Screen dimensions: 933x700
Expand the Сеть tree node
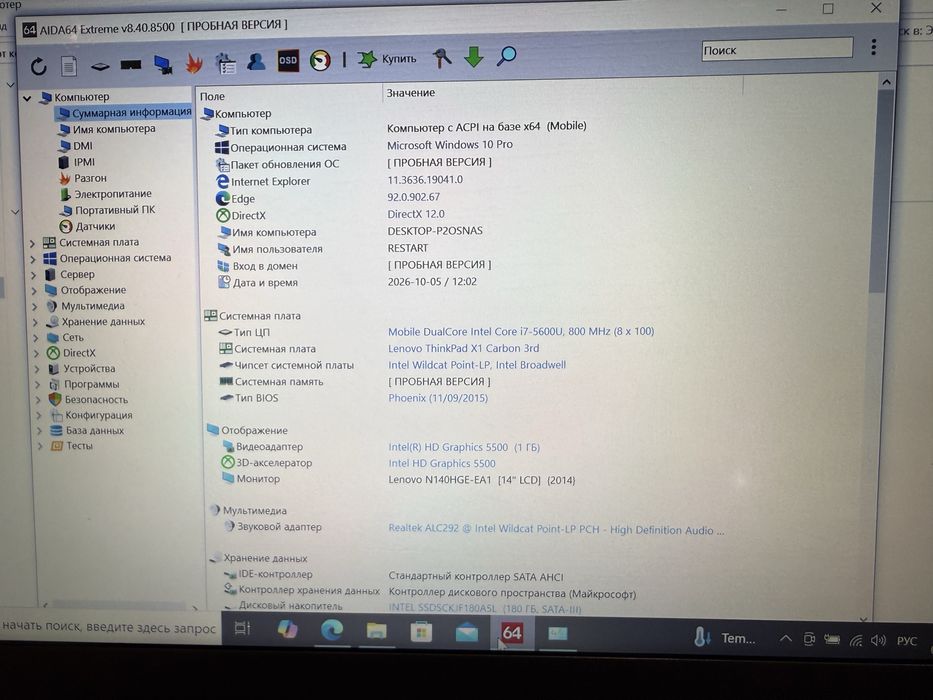36,338
